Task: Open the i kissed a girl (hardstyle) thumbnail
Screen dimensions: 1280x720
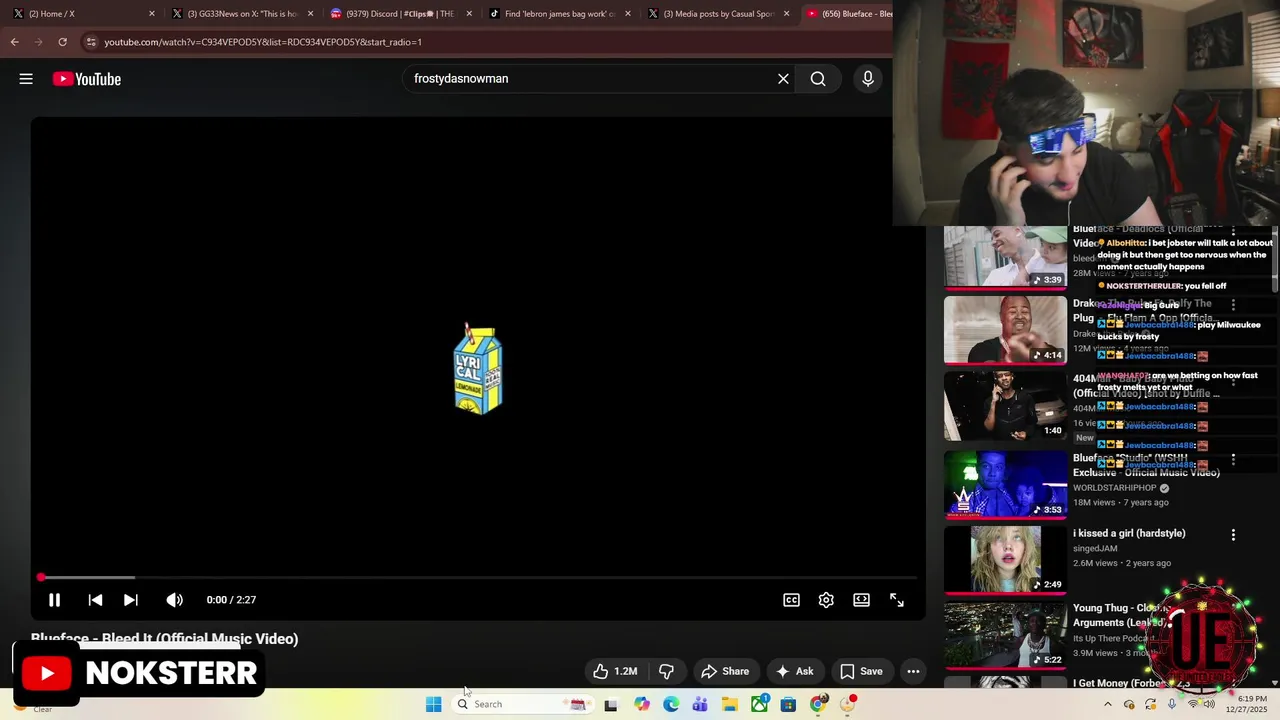Action: tap(1005, 559)
